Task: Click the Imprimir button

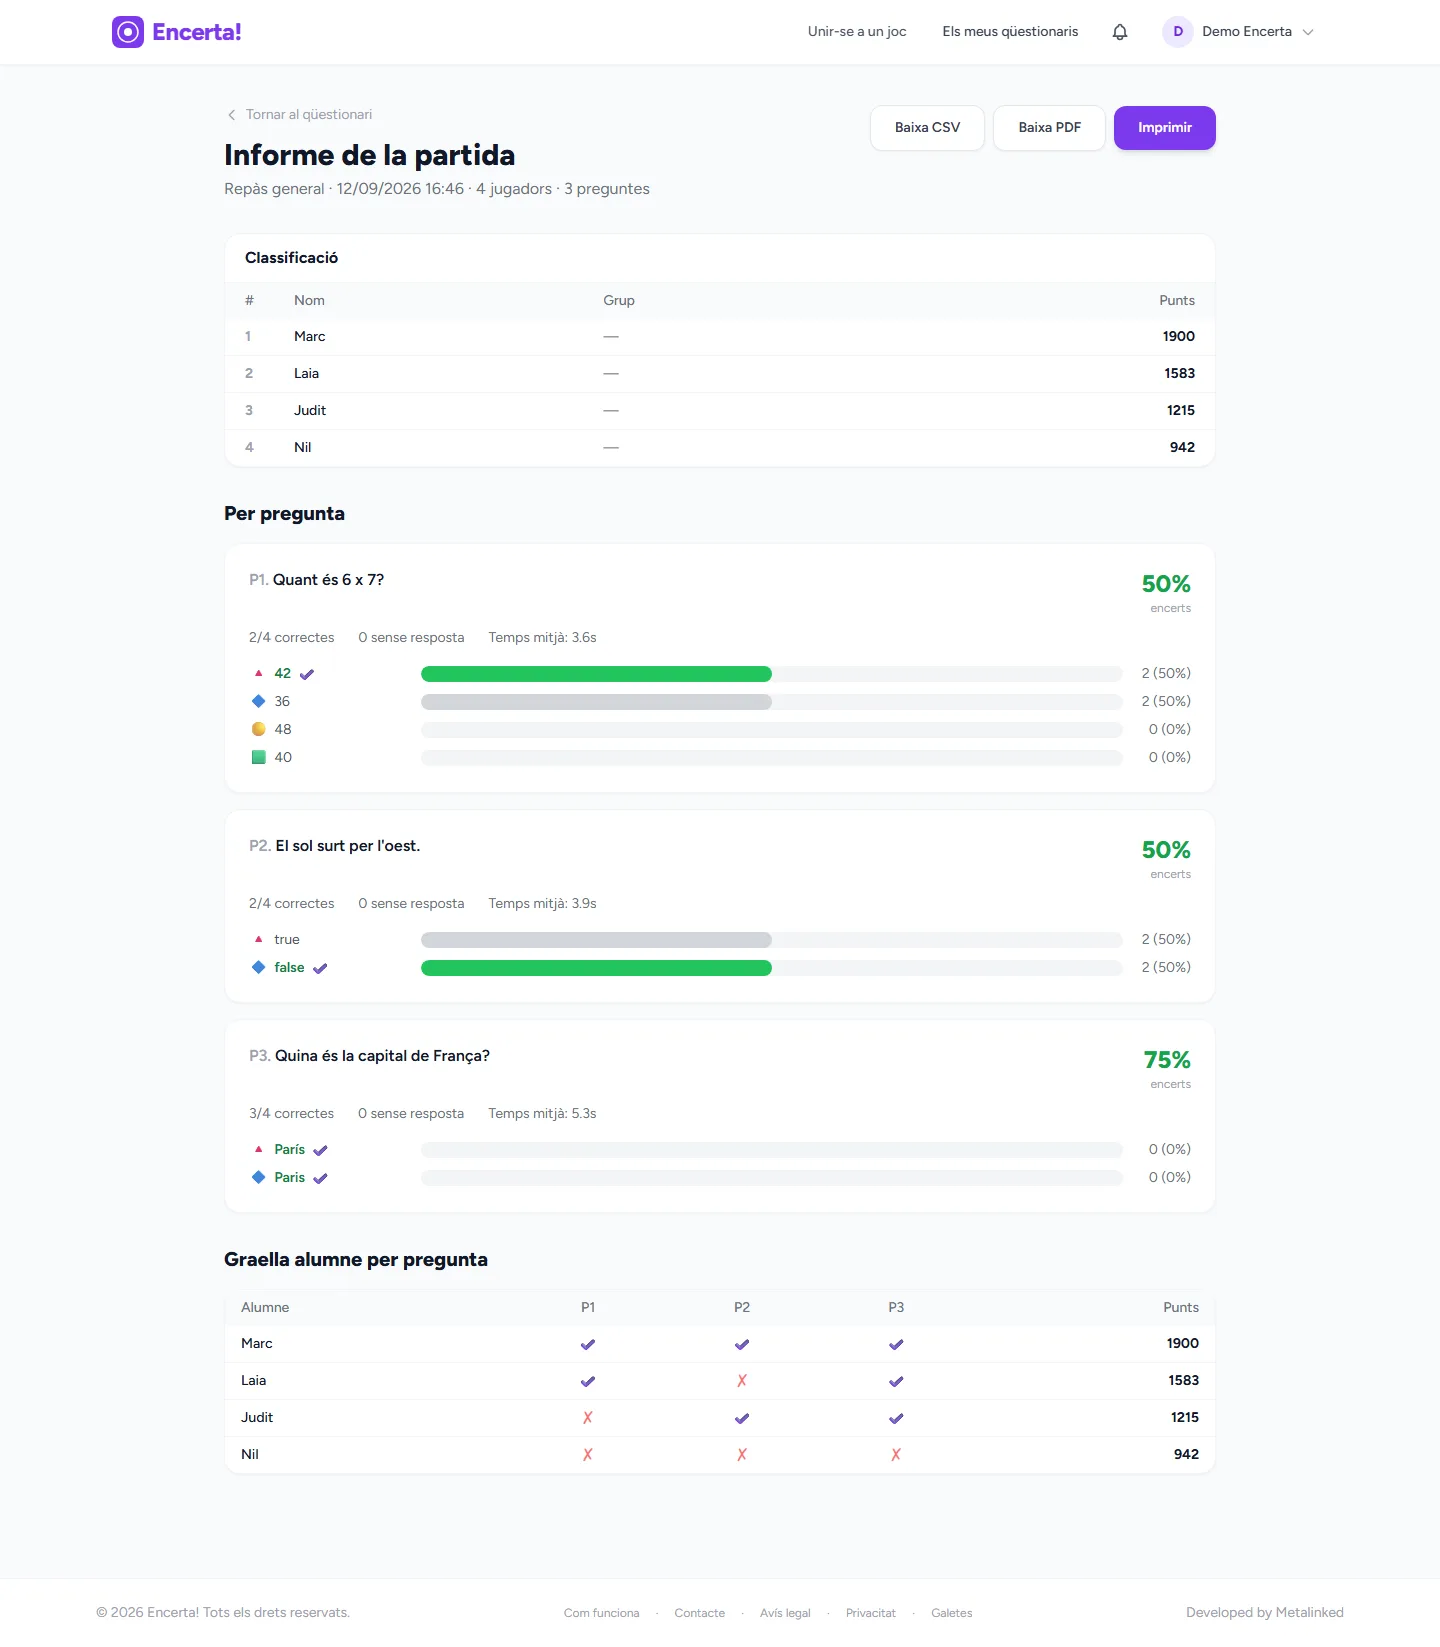Action: click(x=1165, y=128)
